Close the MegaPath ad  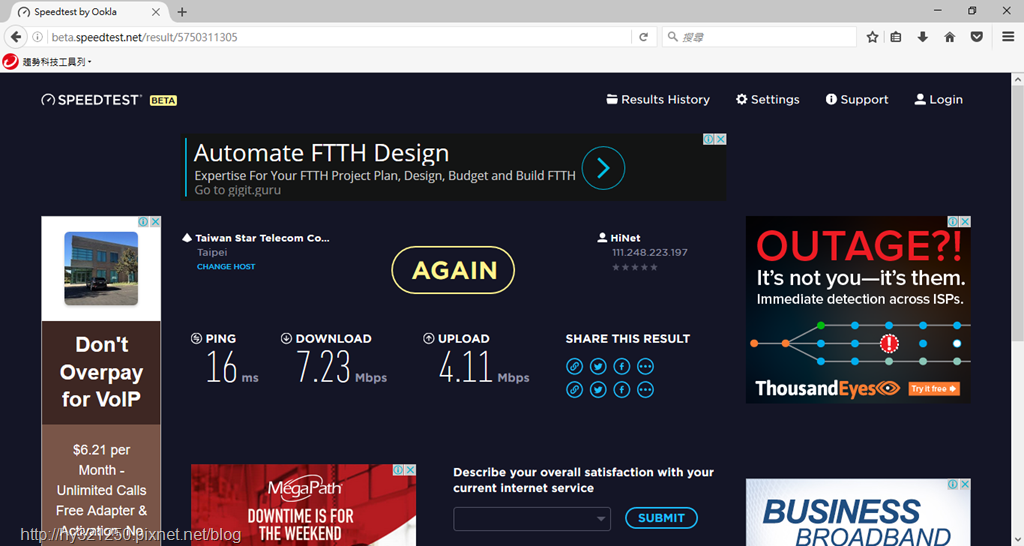tap(410, 470)
